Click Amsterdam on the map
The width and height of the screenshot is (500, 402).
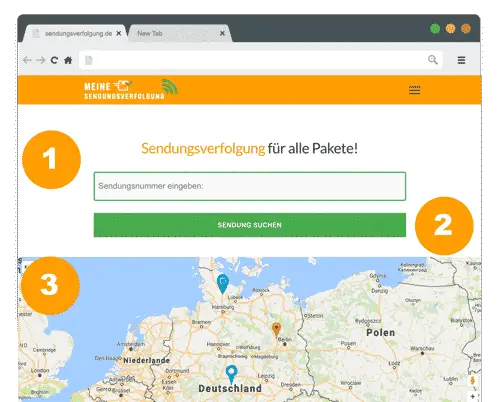[131, 344]
